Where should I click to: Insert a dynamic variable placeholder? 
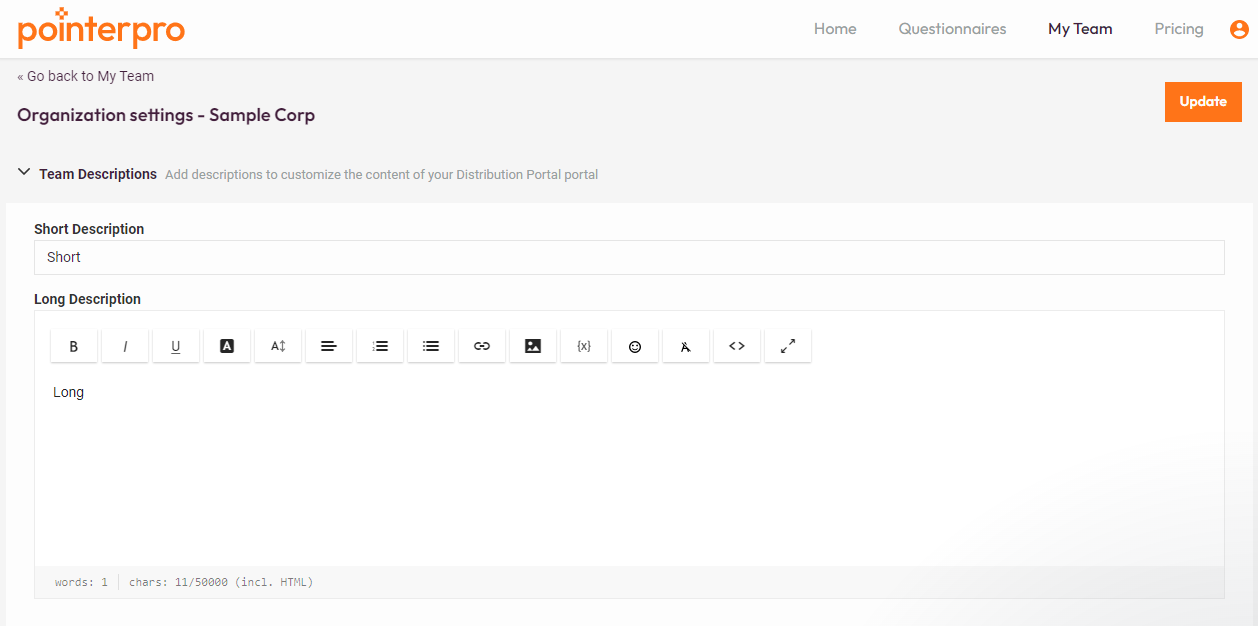583,345
